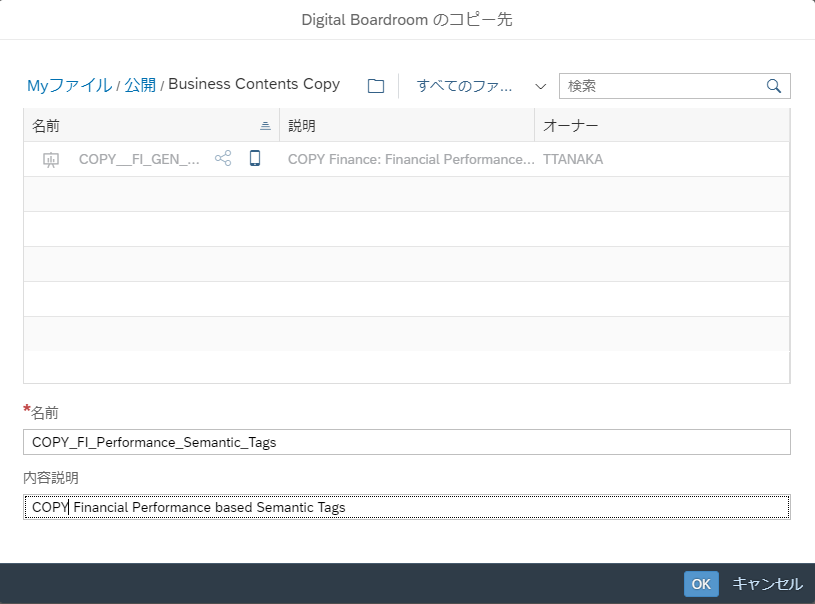The height and width of the screenshot is (604, 815).
Task: Open the すべてのファ... file type dropdown
Action: [465, 86]
